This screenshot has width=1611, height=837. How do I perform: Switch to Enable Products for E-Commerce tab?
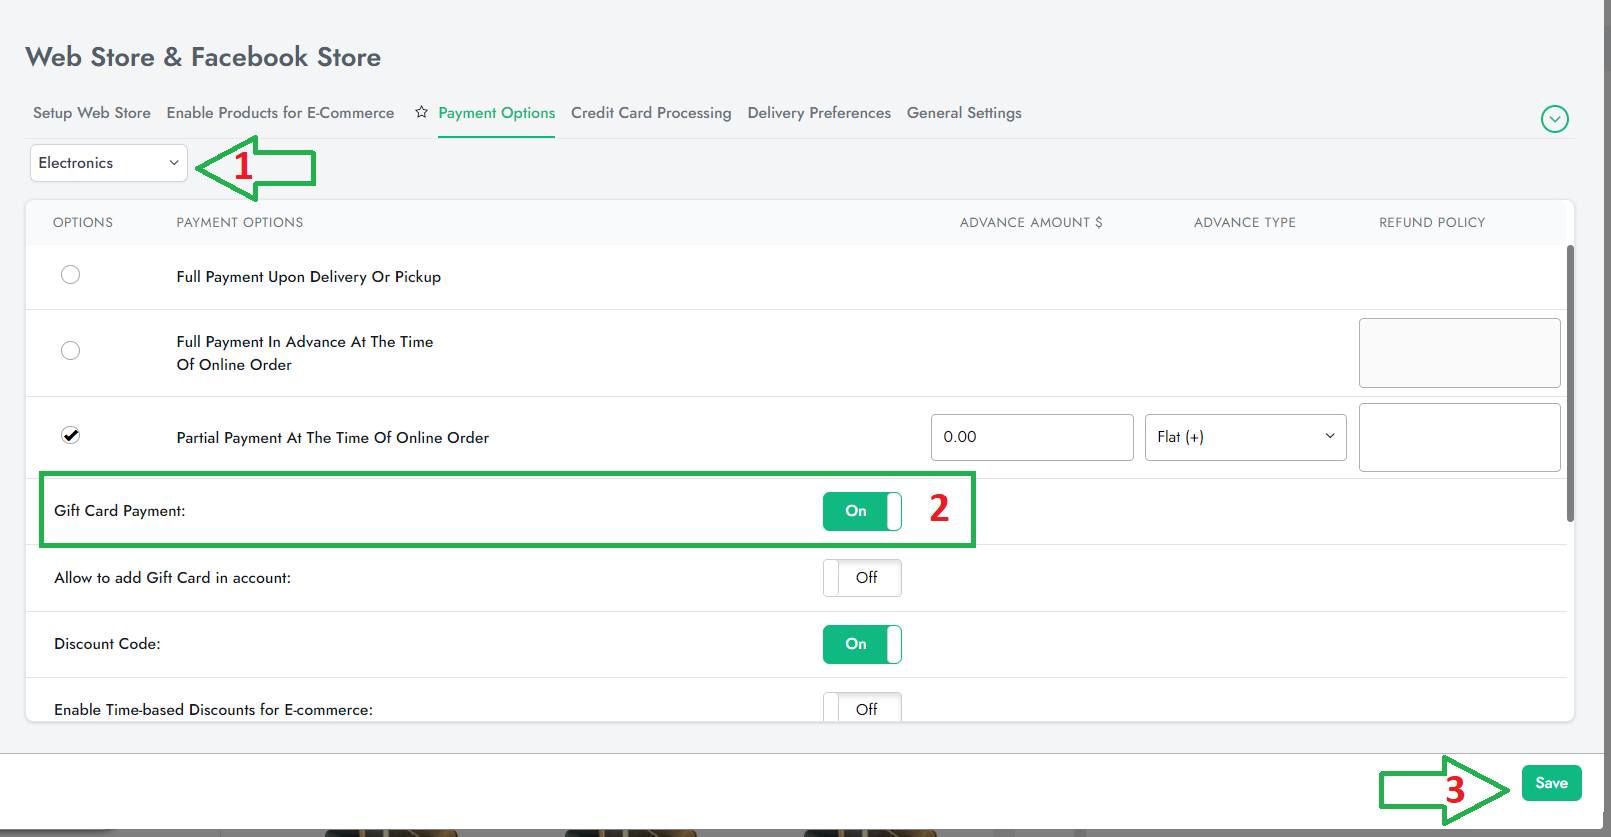coord(280,113)
